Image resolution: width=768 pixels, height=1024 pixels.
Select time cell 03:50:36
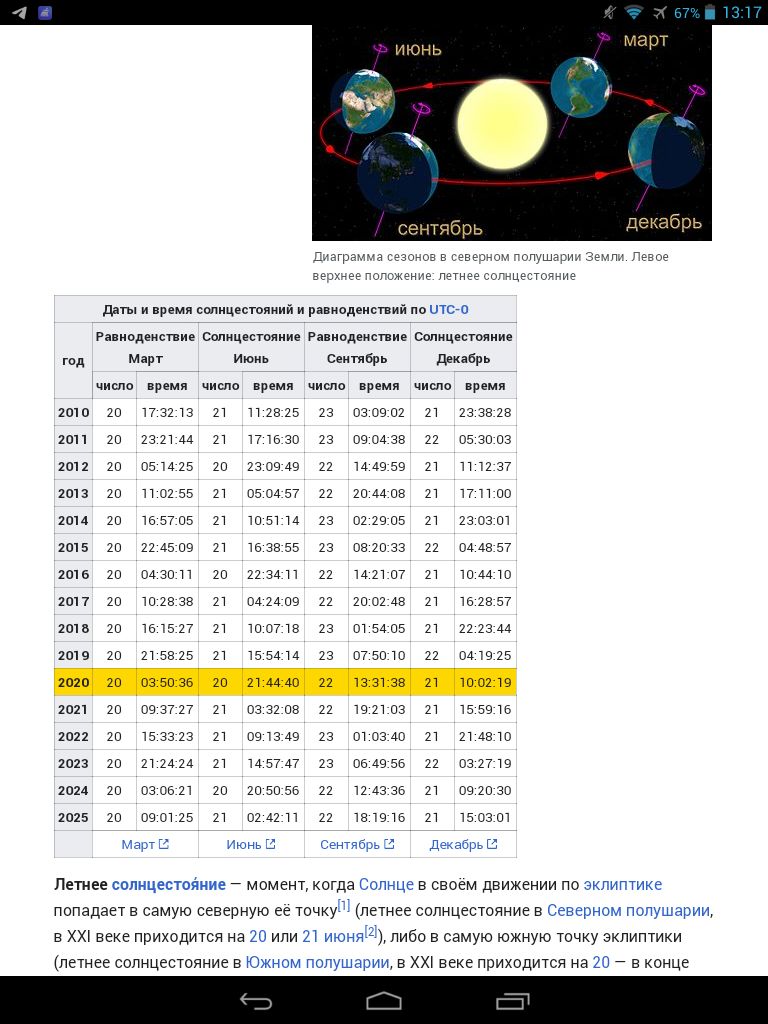(x=167, y=682)
